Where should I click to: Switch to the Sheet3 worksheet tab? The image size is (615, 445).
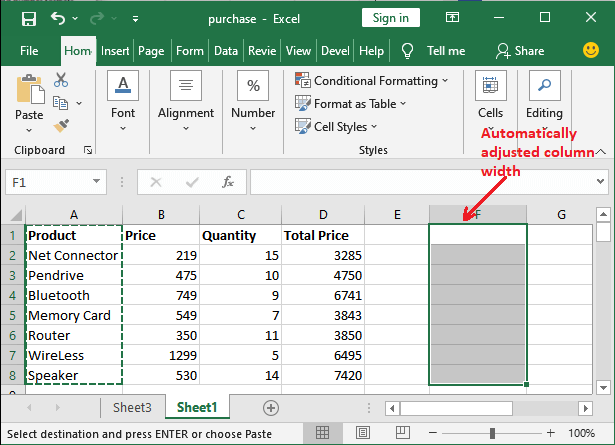(x=131, y=407)
